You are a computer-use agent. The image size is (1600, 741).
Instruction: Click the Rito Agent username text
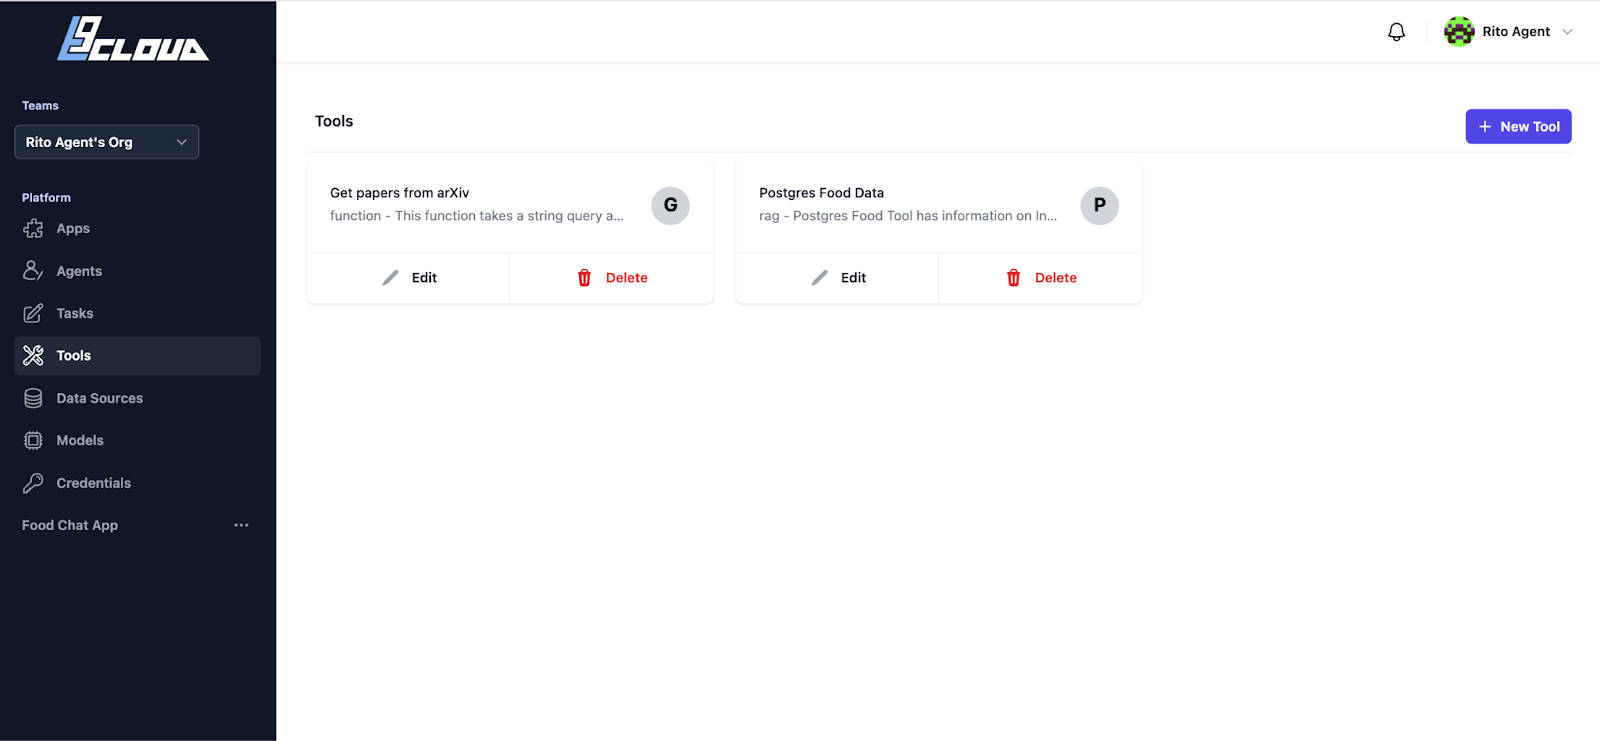(1516, 32)
